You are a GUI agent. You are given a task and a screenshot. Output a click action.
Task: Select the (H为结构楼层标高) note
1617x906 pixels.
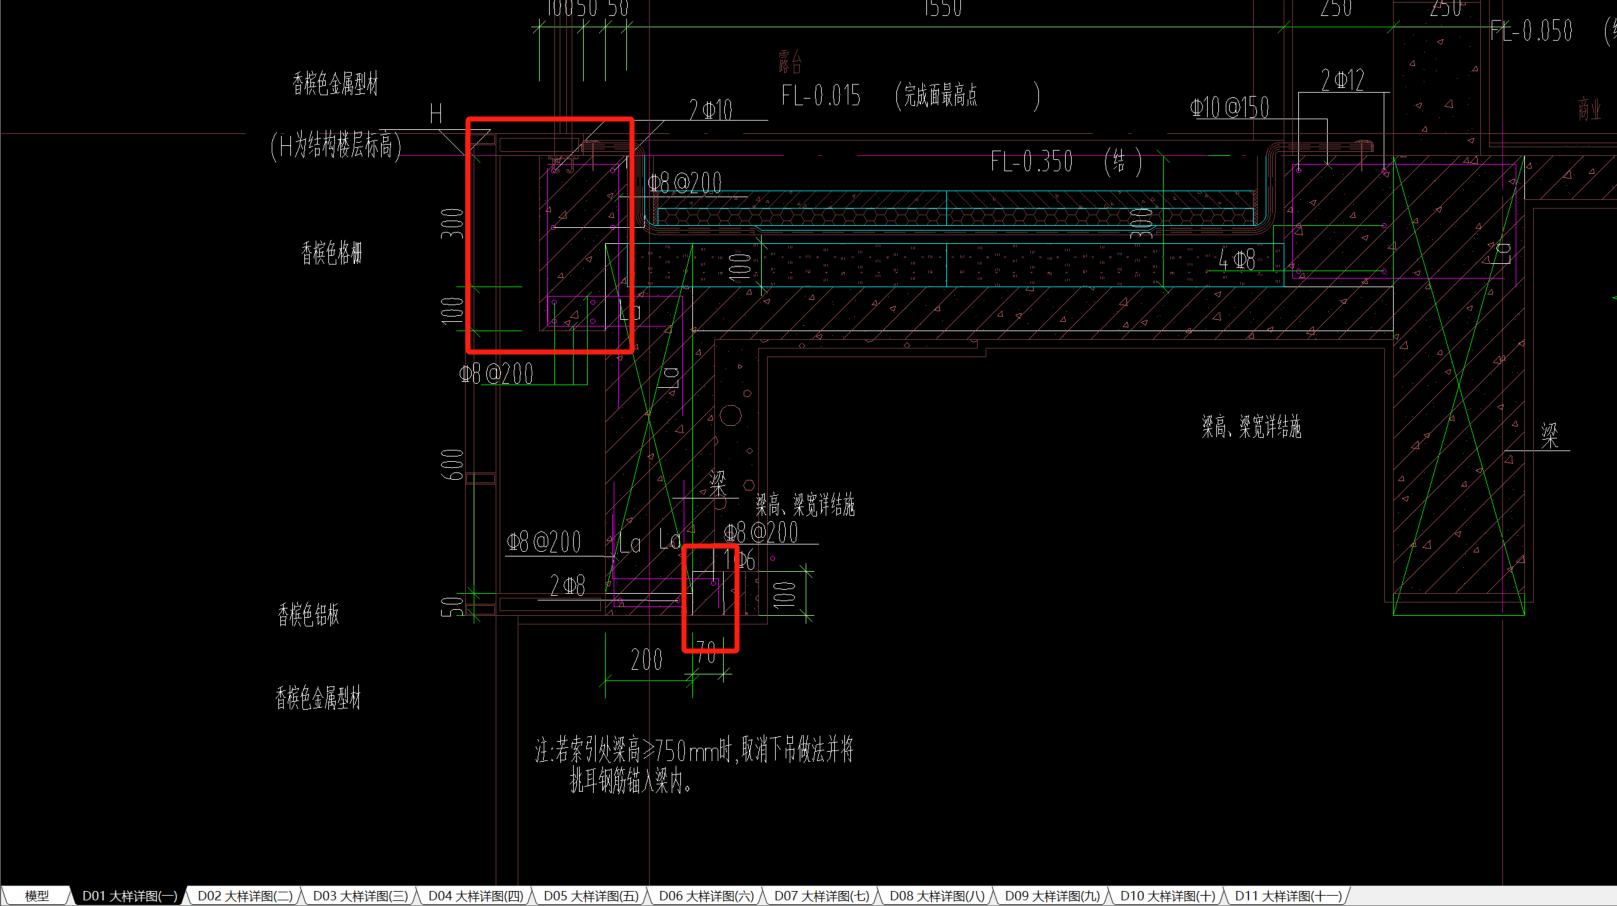coord(336,146)
